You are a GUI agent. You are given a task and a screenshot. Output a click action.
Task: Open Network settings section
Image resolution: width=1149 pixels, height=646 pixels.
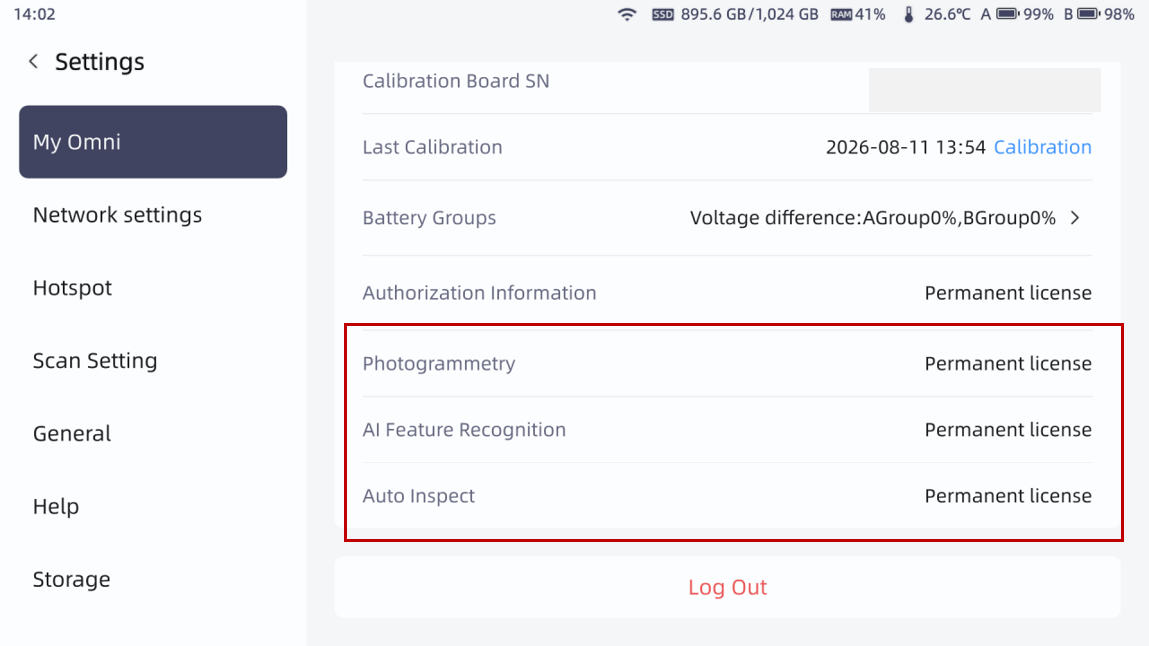(117, 215)
